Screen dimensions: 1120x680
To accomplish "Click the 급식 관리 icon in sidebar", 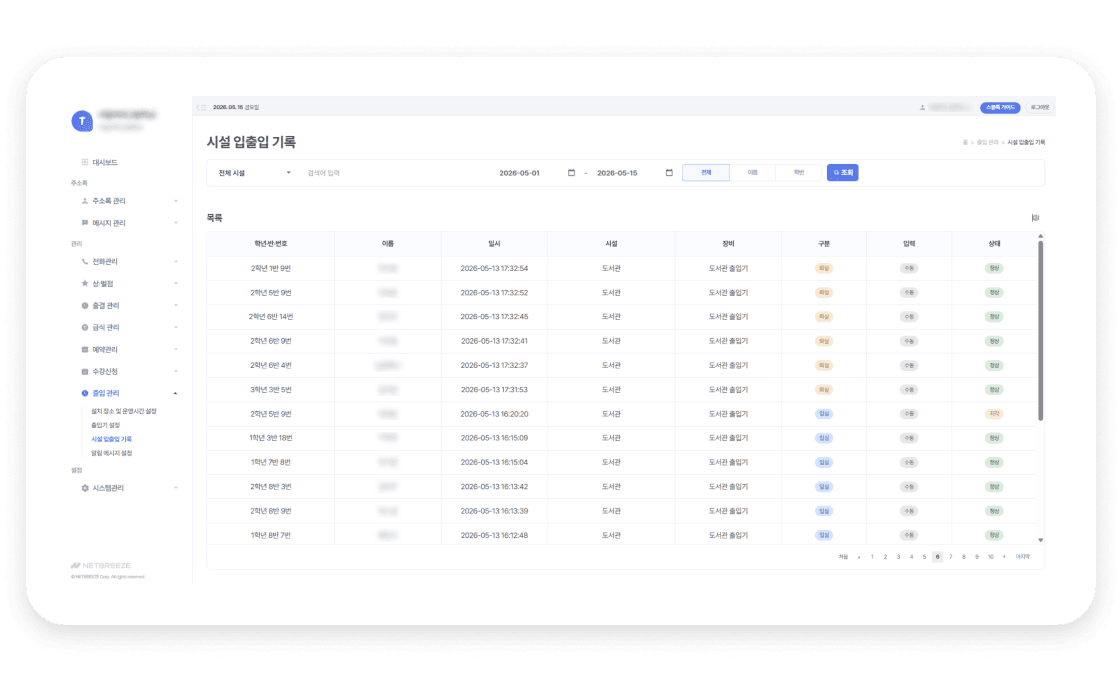I will (x=85, y=327).
